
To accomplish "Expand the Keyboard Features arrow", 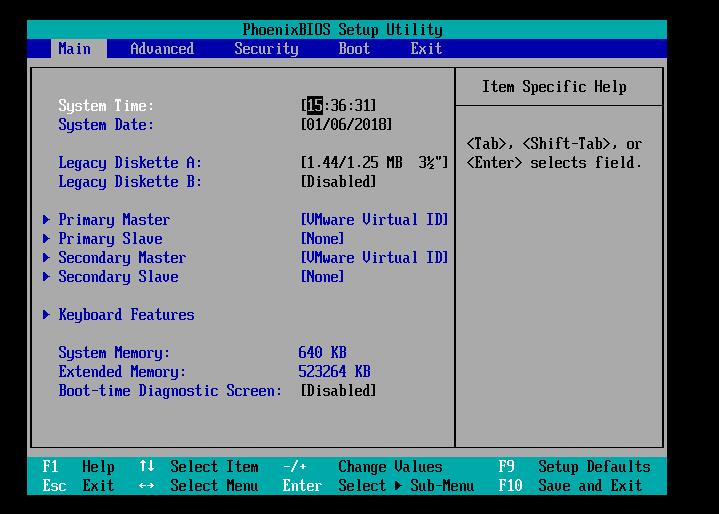I will click(x=46, y=315).
